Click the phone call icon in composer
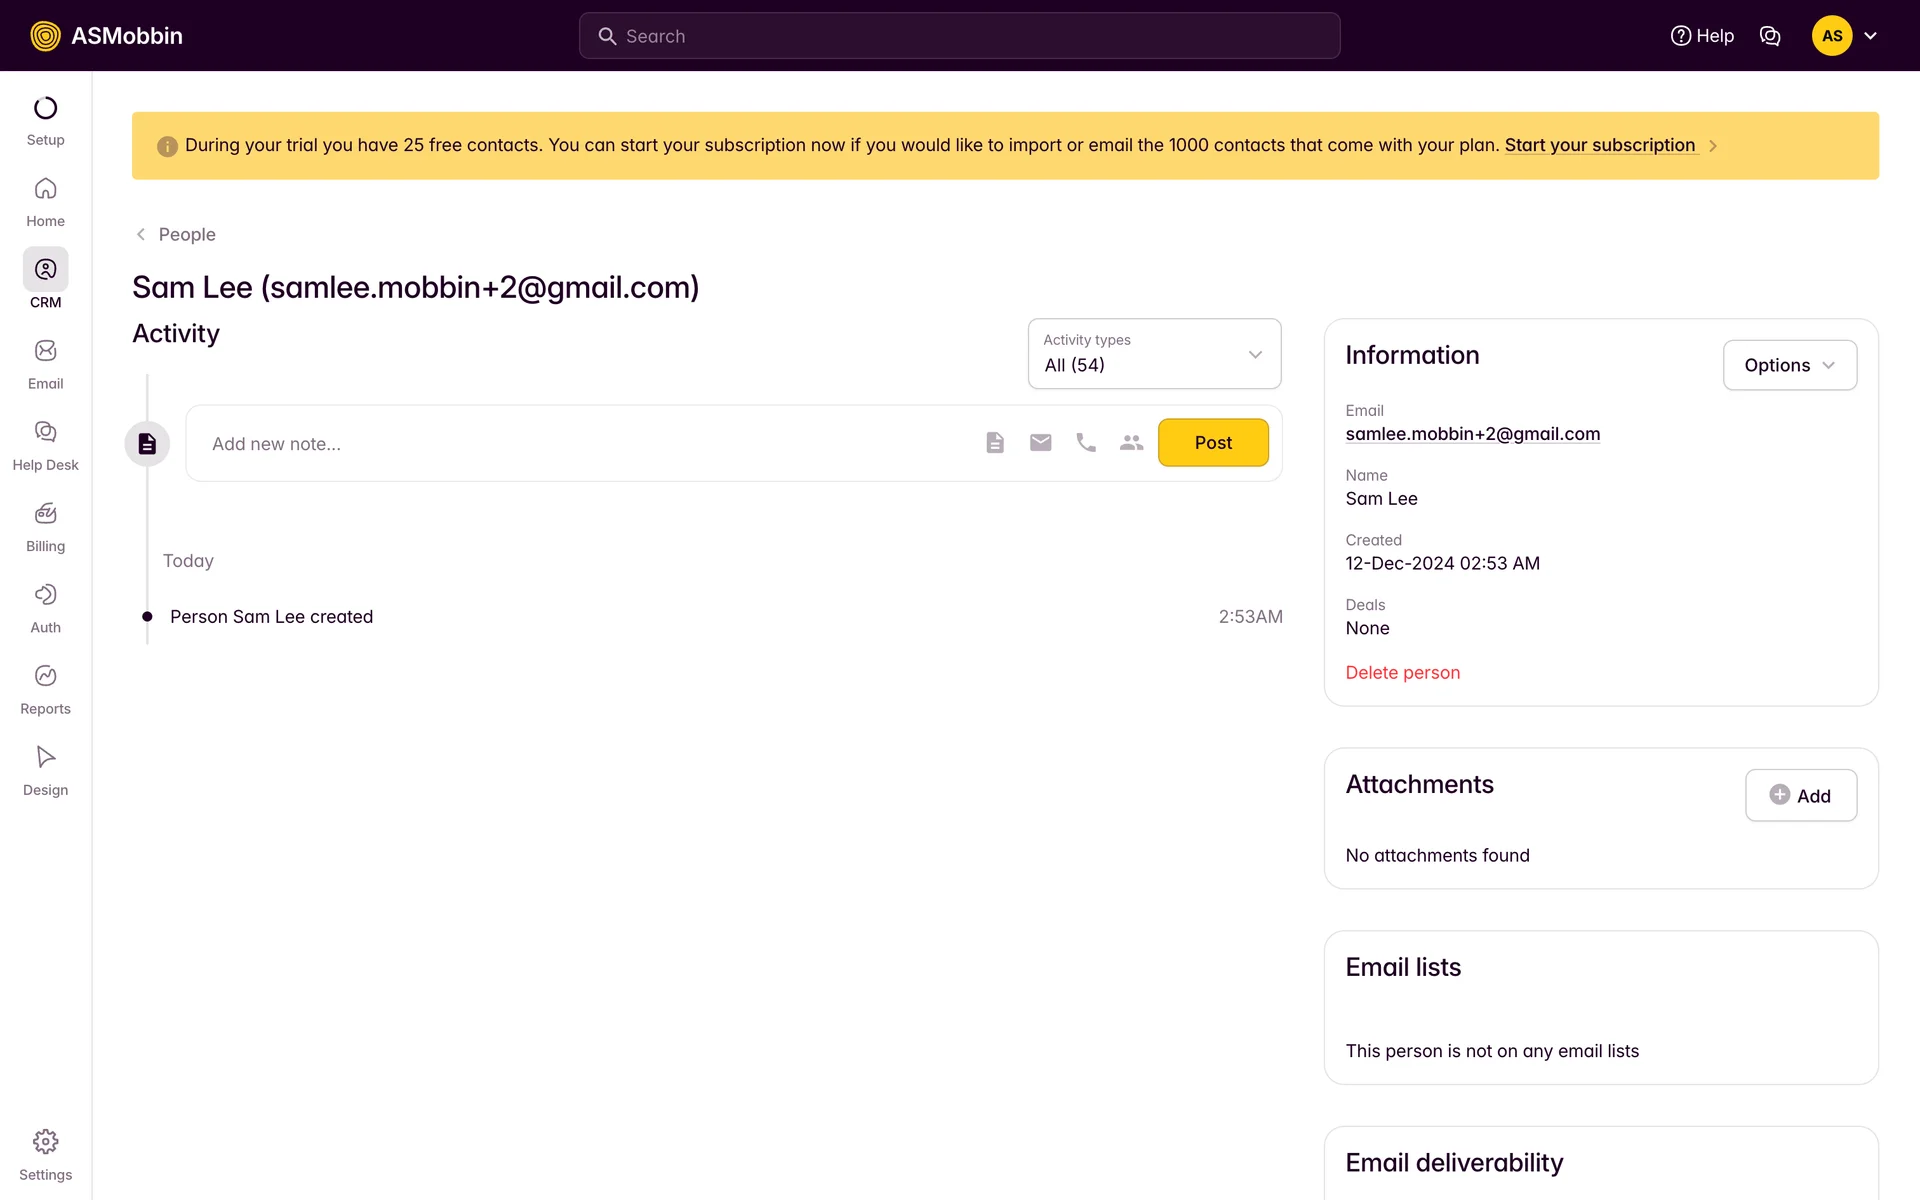This screenshot has width=1920, height=1200. pos(1086,443)
